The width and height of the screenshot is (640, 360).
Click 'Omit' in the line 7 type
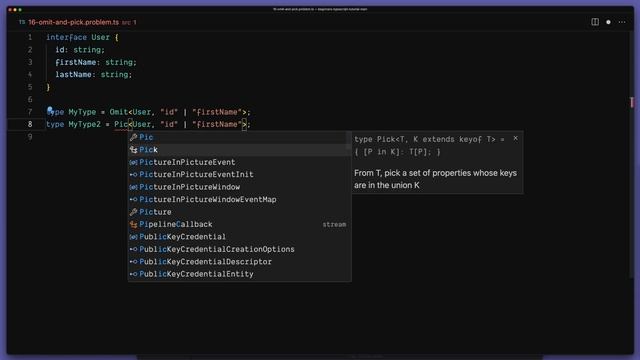pos(118,112)
